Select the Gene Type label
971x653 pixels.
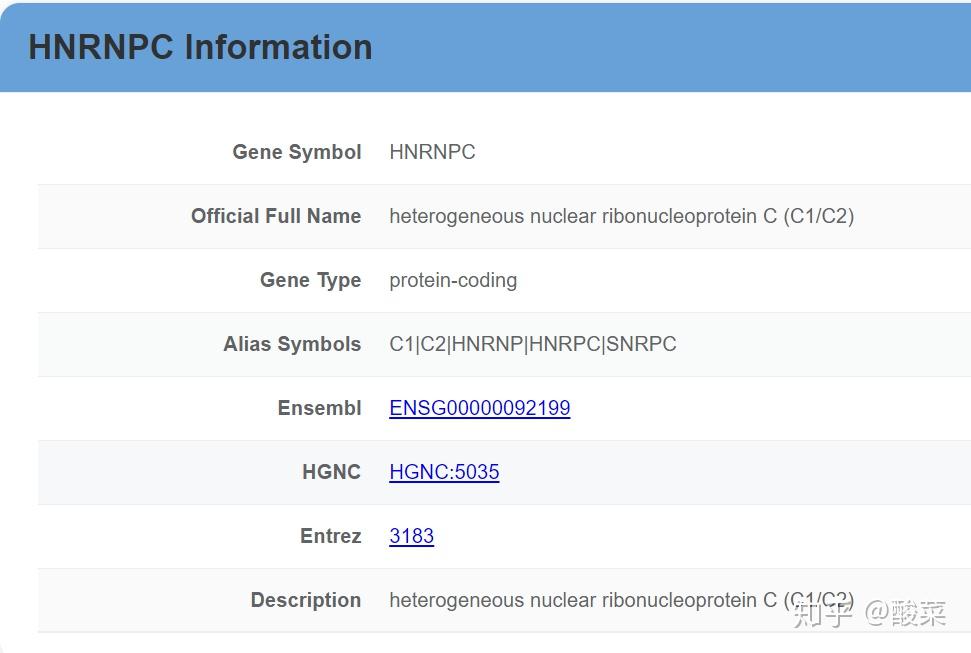tap(310, 280)
